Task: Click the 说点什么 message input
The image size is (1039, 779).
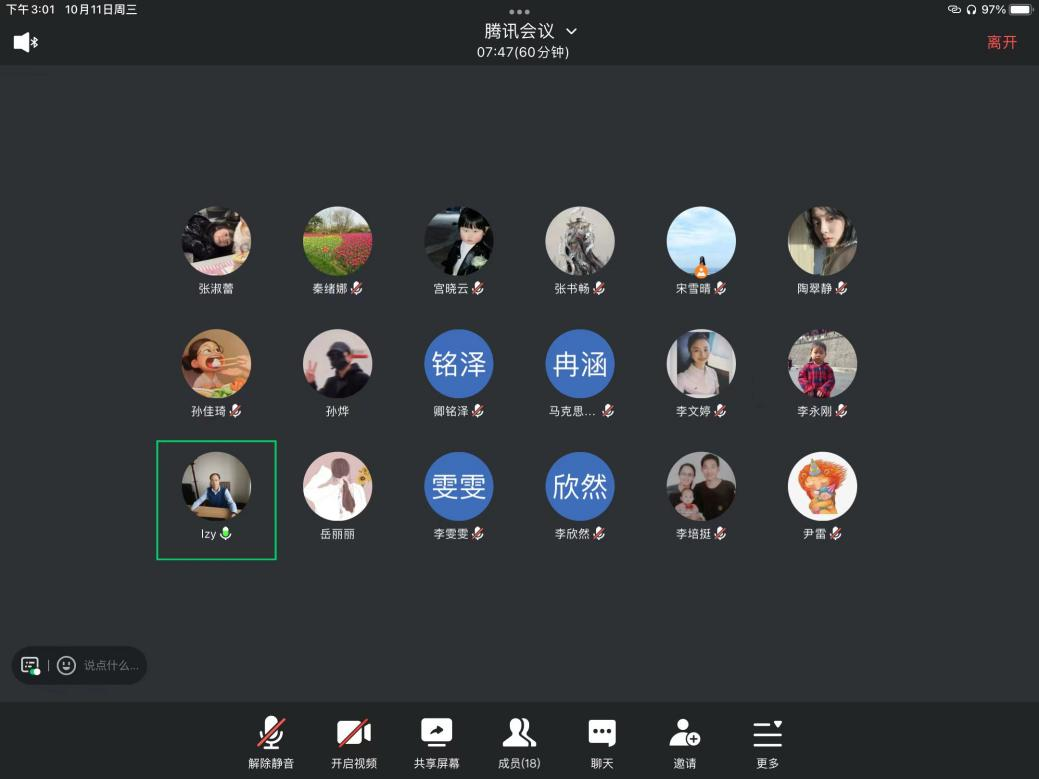Action: [110, 665]
